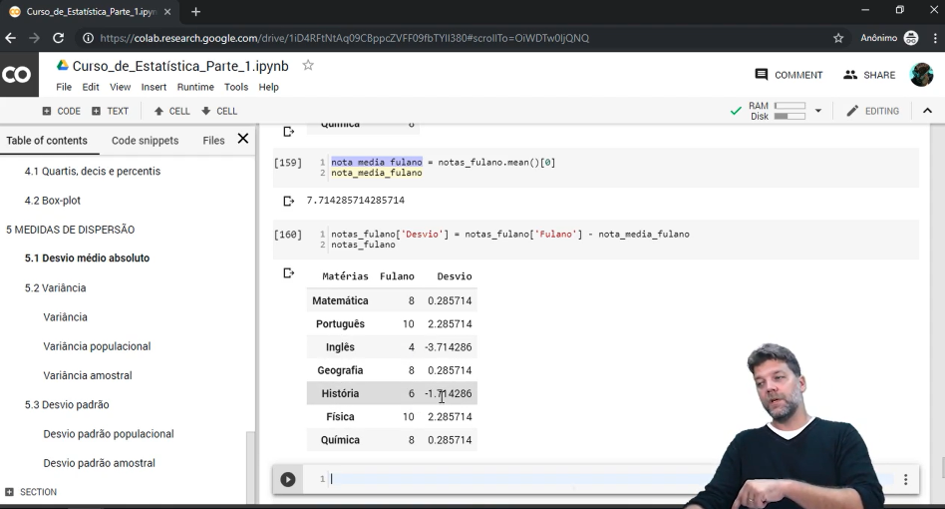
Task: Click the Desvio column header
Action: point(454,276)
